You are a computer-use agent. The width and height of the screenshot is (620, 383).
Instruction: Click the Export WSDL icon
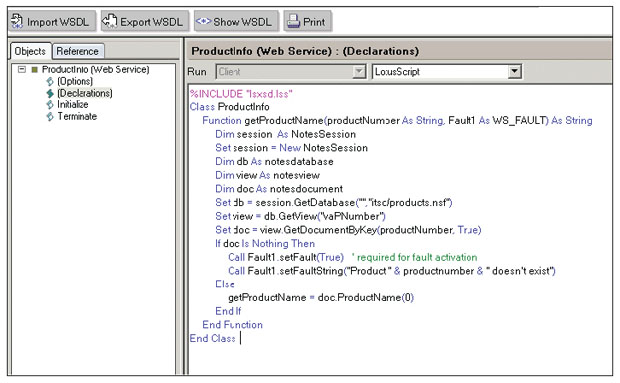coord(110,21)
